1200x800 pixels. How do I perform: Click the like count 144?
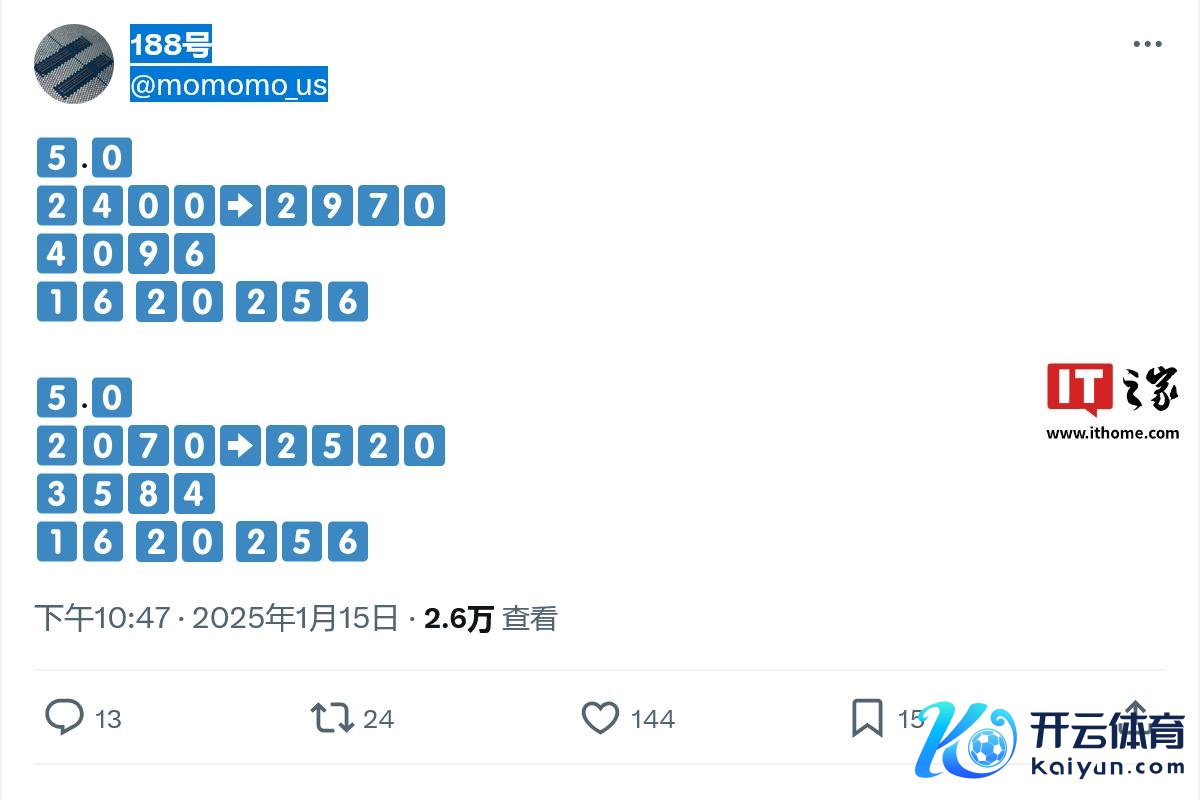pos(653,719)
